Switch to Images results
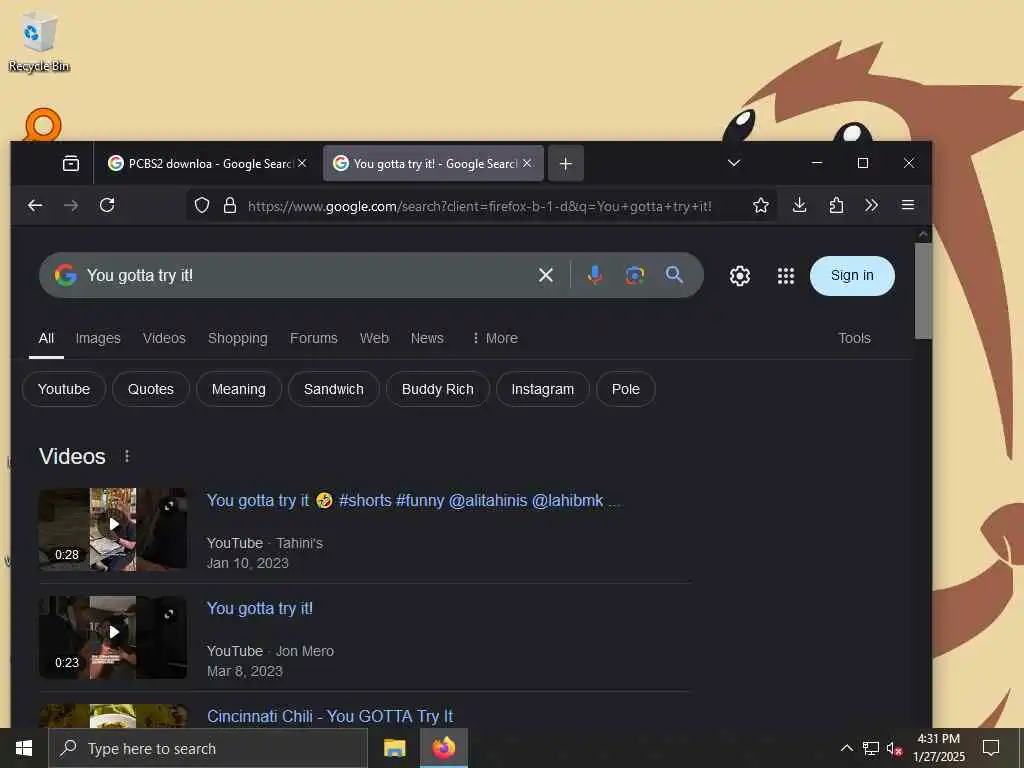Viewport: 1024px width, 768px height. (98, 338)
